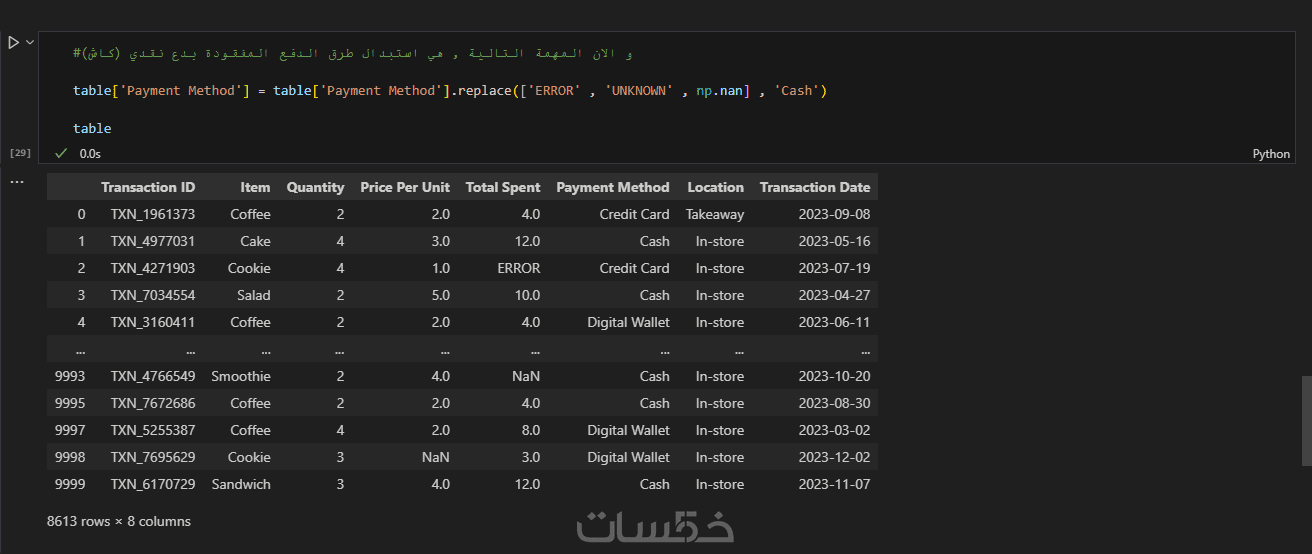
Task: Open the run options dropdown chevron
Action: tap(30, 43)
